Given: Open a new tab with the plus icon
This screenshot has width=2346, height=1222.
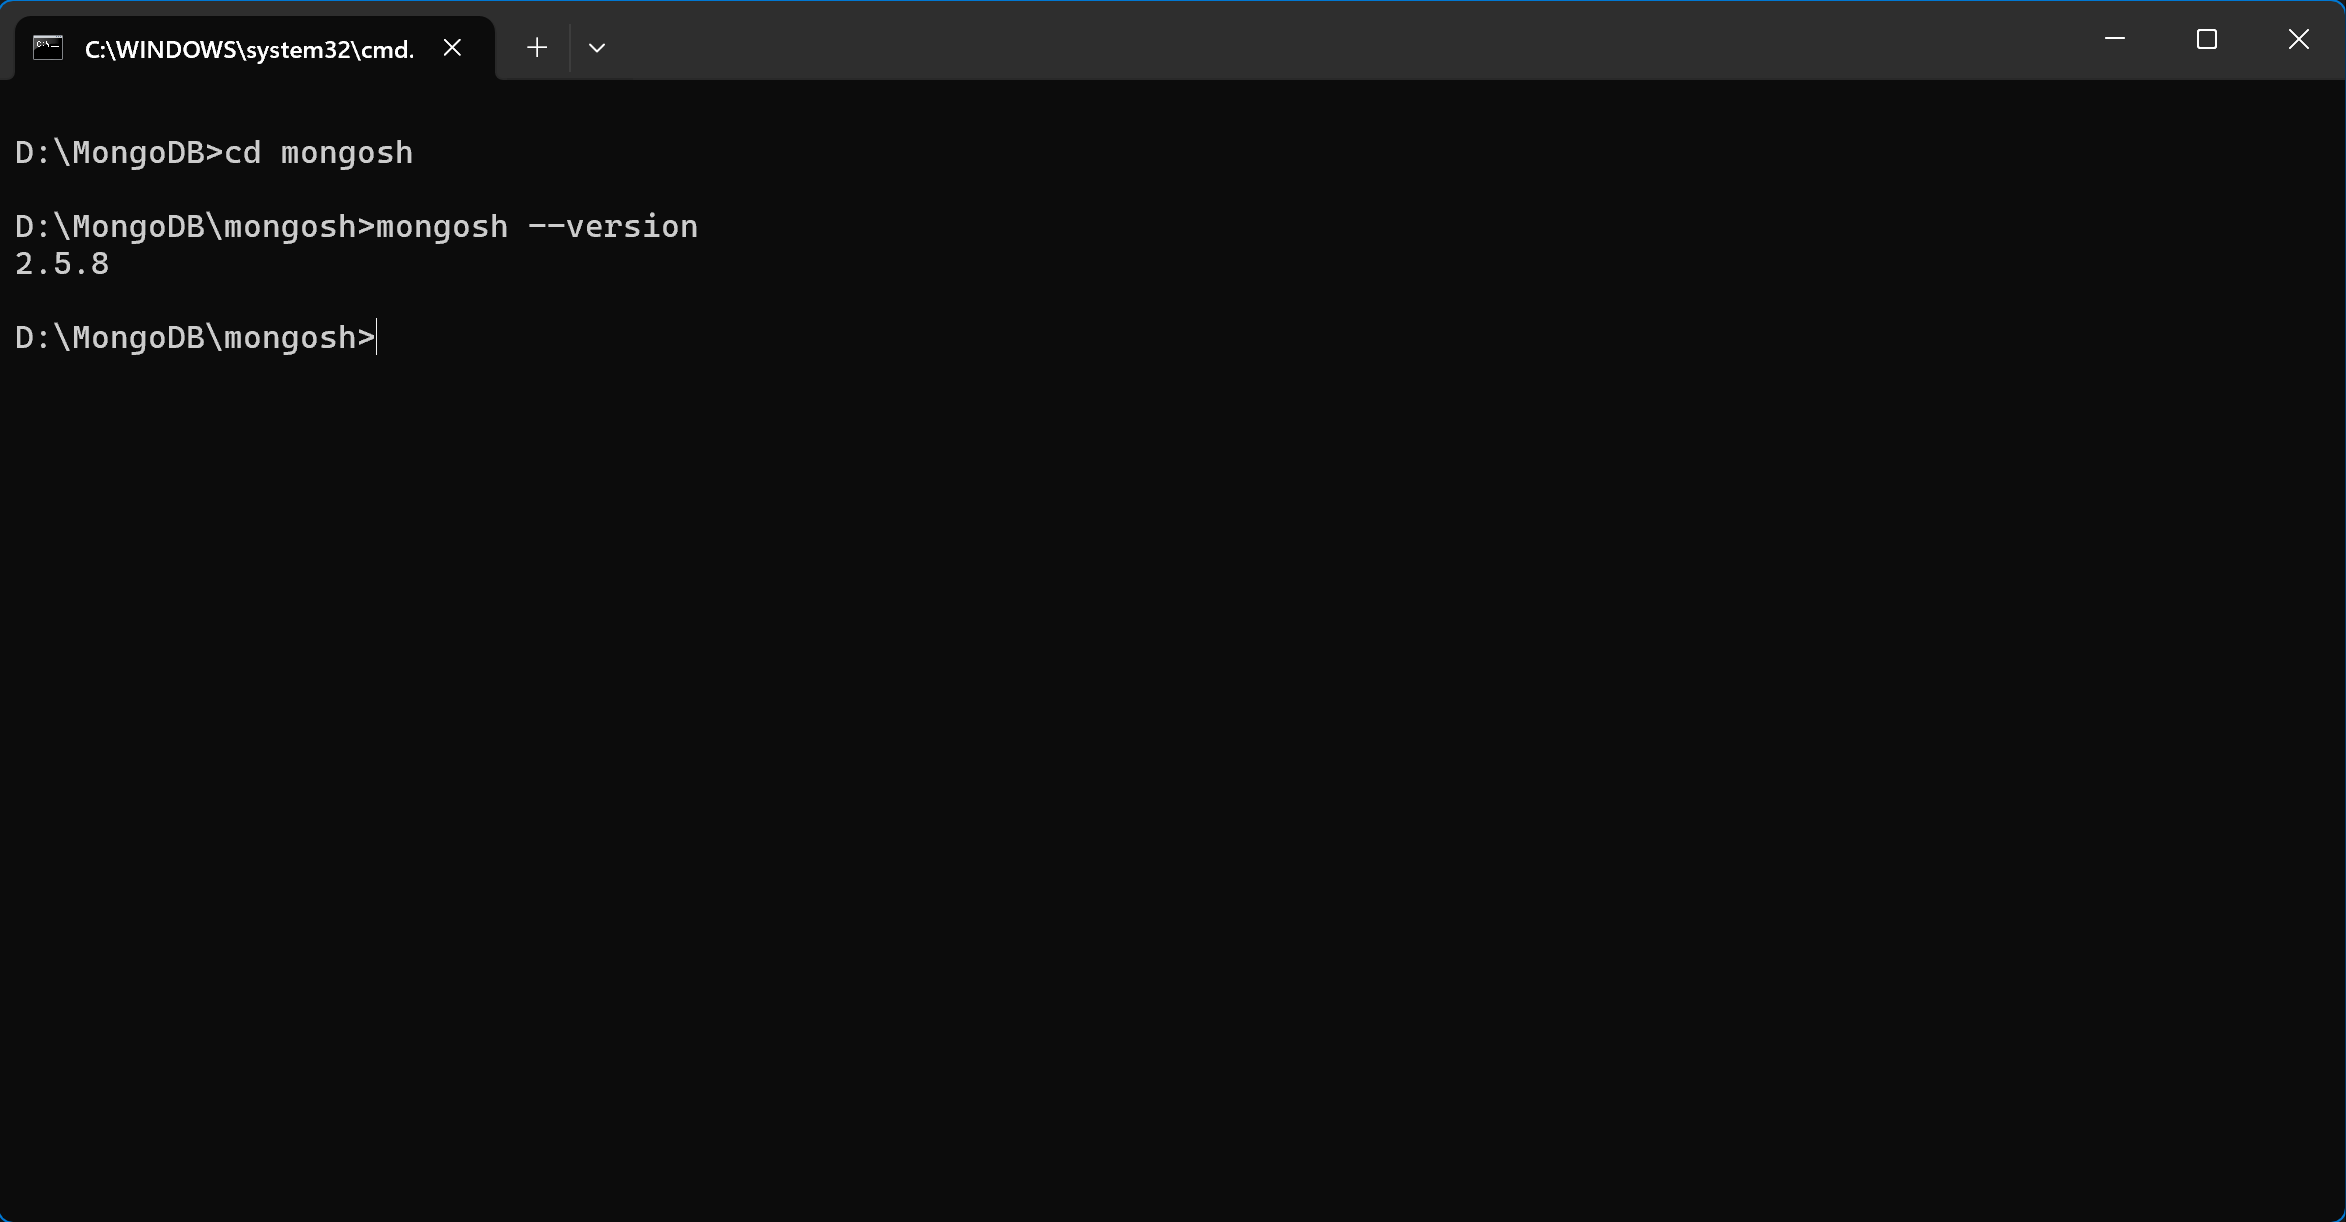Looking at the screenshot, I should pos(536,47).
